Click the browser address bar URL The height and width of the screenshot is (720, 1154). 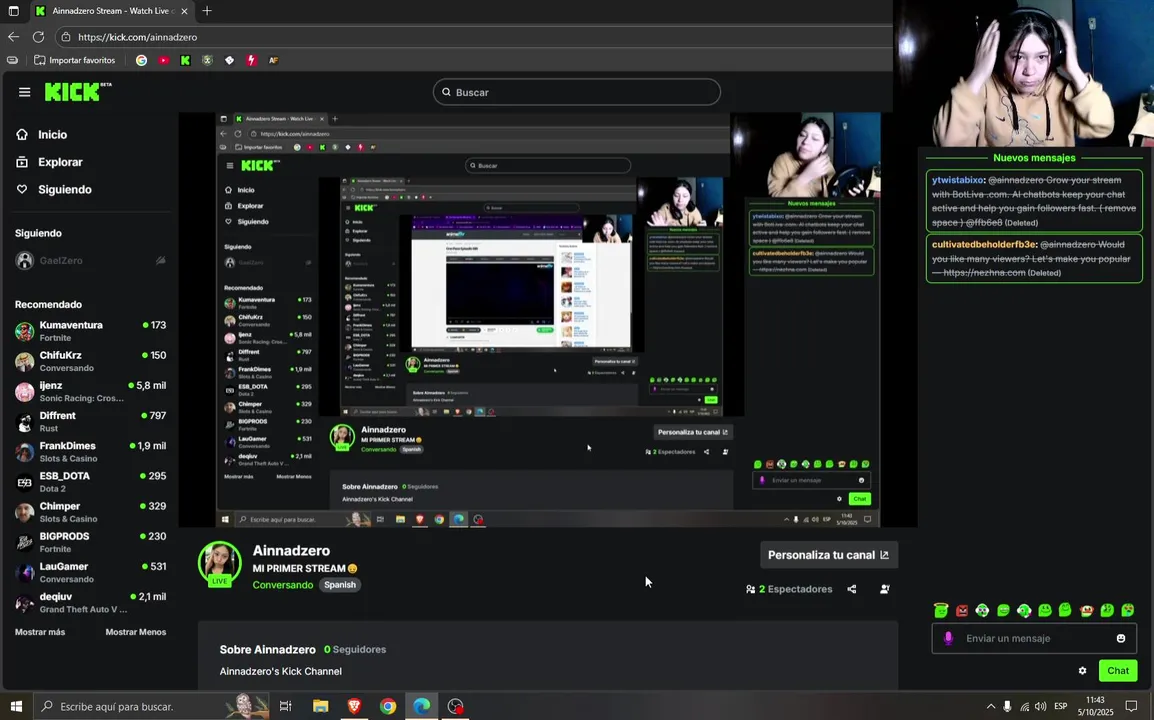(138, 37)
